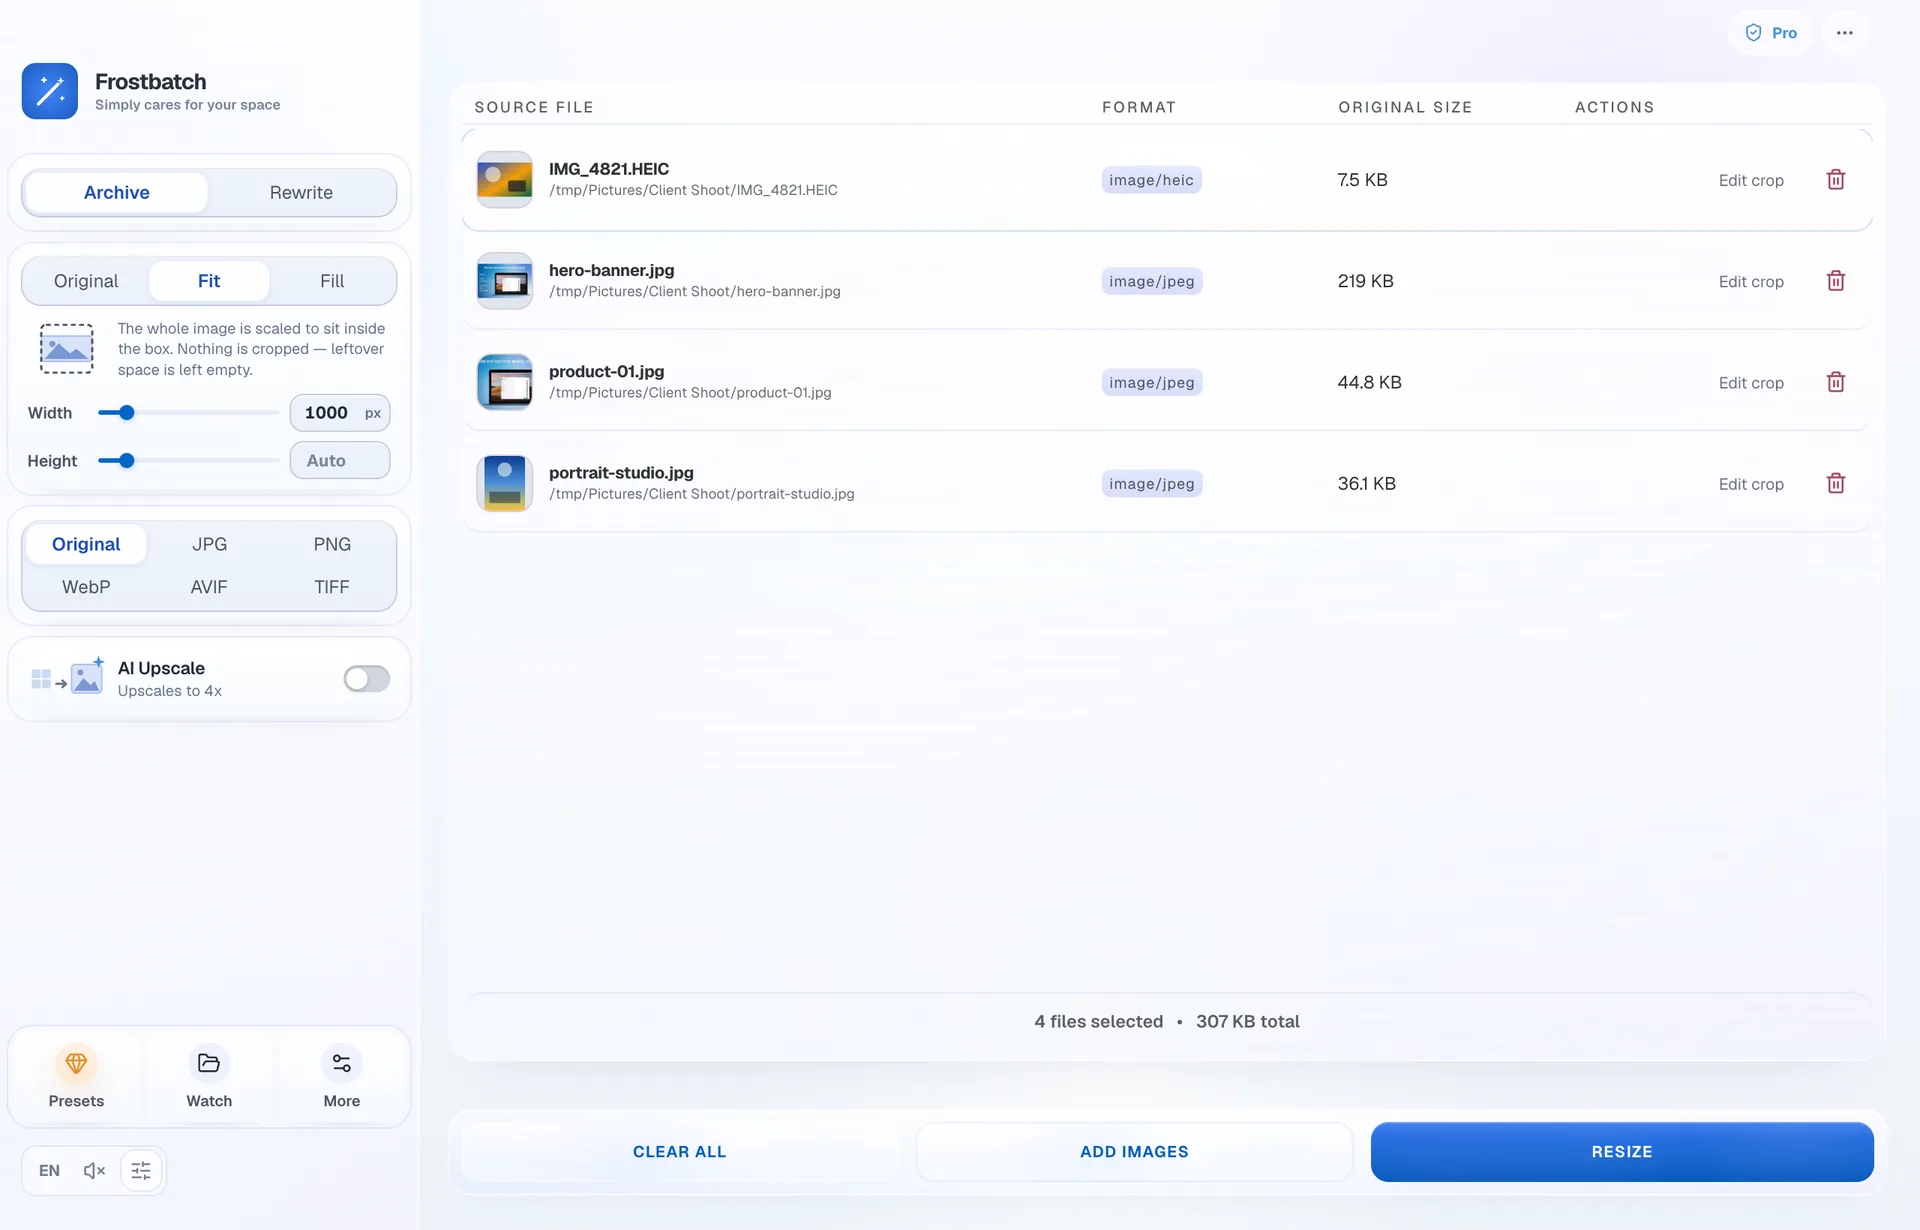Open the three-dot overflow menu

tap(1845, 33)
